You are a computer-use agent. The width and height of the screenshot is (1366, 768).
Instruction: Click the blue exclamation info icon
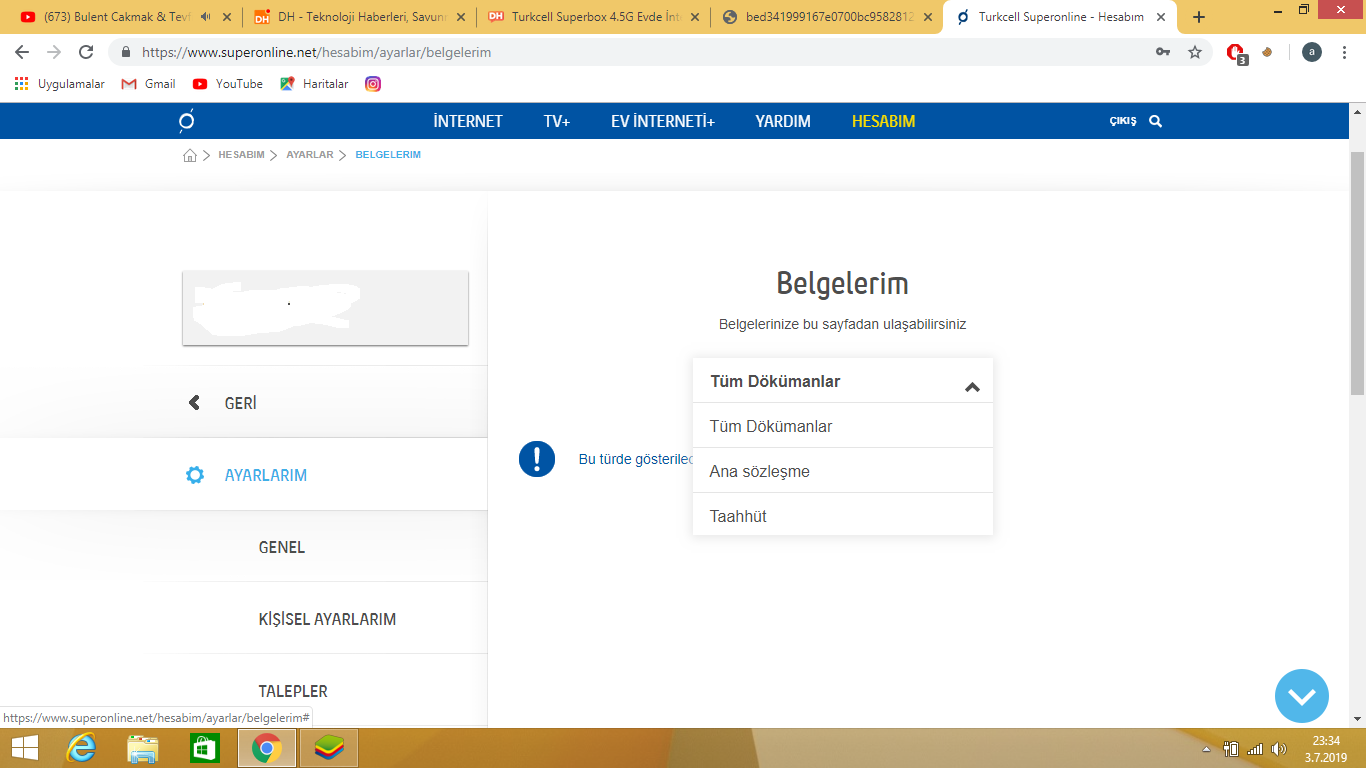537,459
